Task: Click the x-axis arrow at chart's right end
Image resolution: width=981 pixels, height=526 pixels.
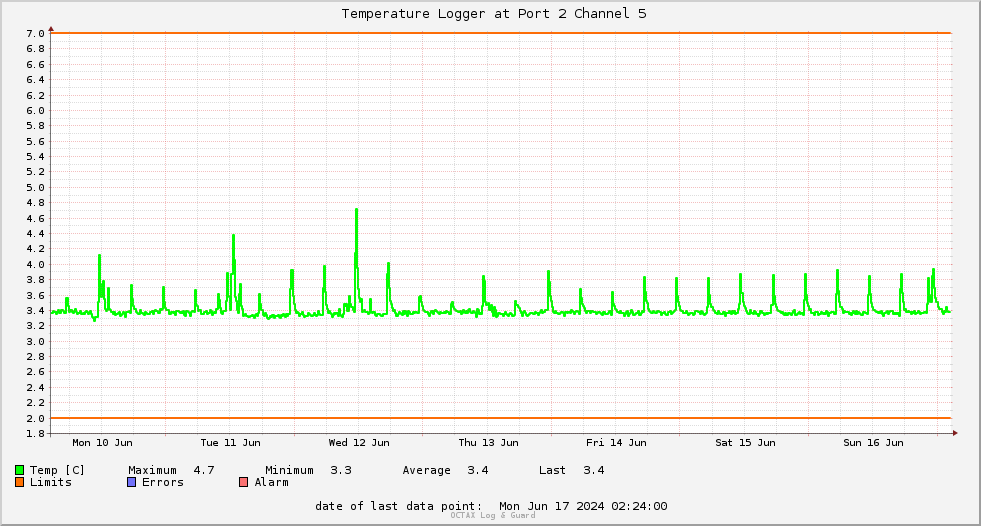Action: click(955, 433)
